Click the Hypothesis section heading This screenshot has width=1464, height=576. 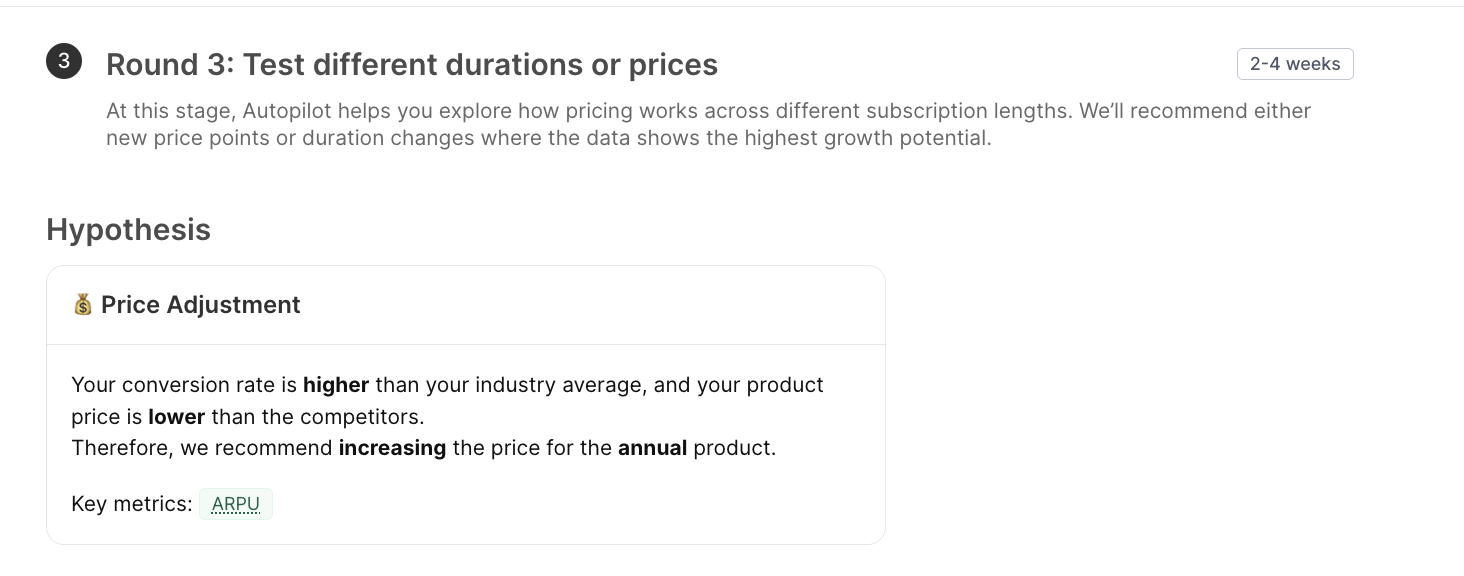coord(129,229)
